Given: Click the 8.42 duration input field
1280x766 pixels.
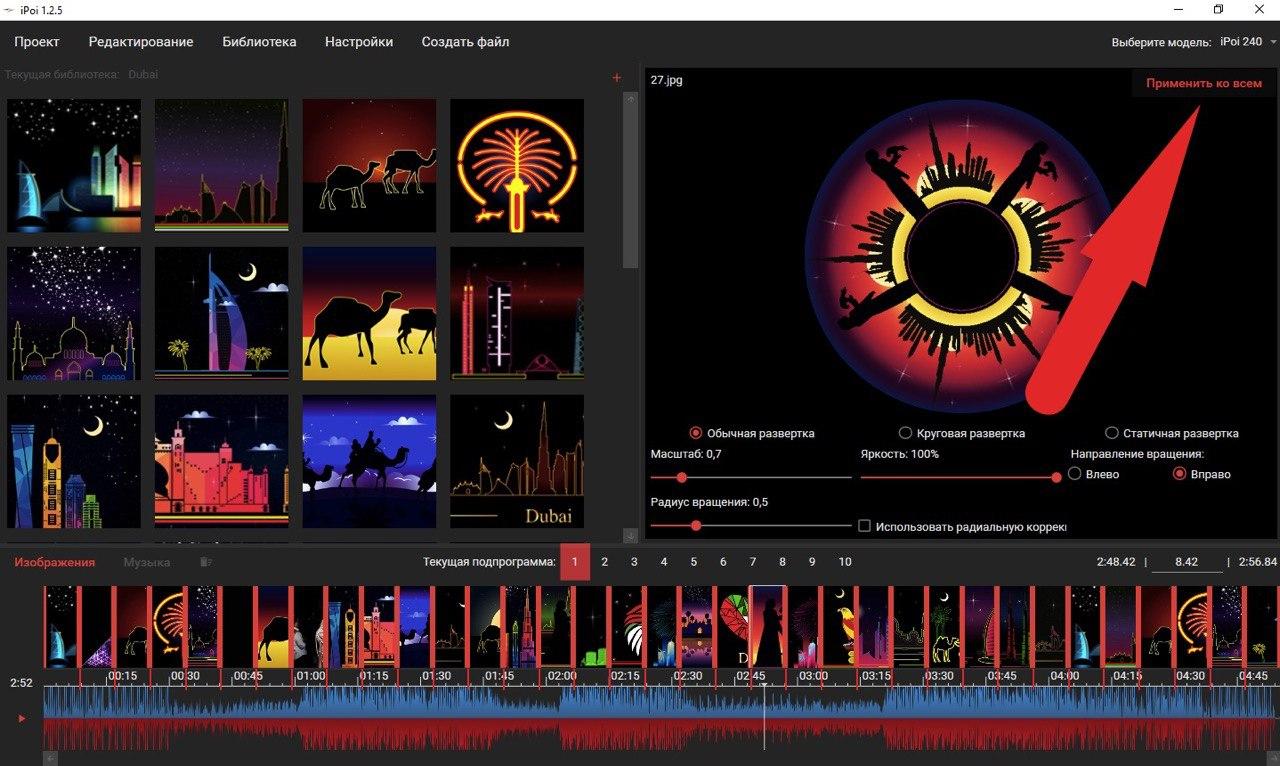Looking at the screenshot, I should pos(1187,562).
